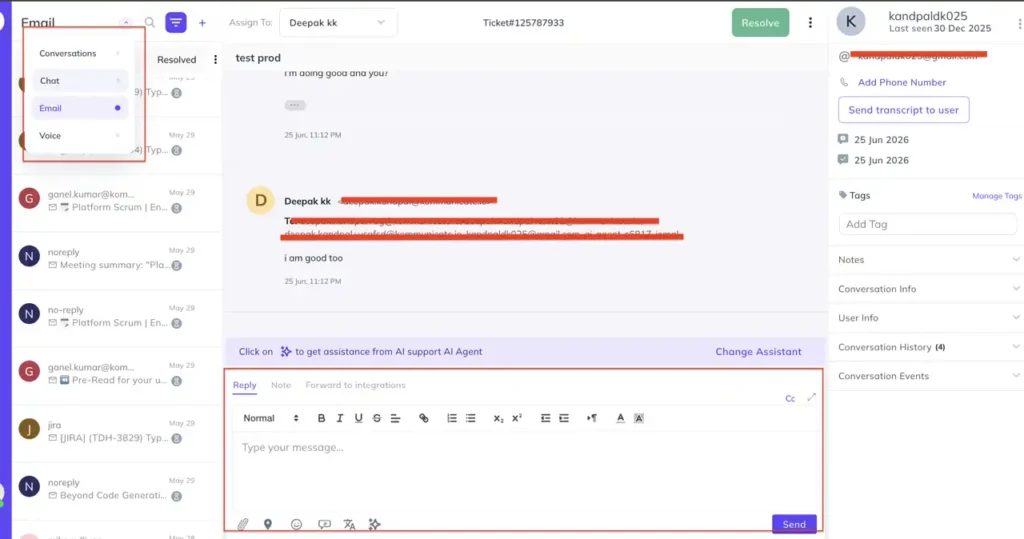Switch to the Note tab
1024x539 pixels.
(x=281, y=385)
